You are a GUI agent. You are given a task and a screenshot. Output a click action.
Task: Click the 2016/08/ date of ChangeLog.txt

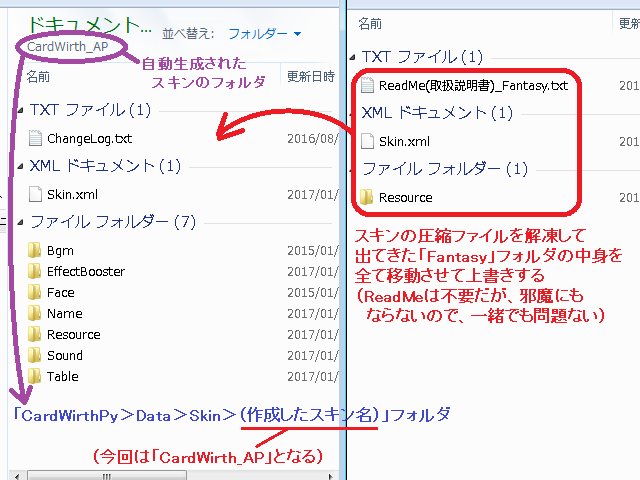(x=313, y=139)
